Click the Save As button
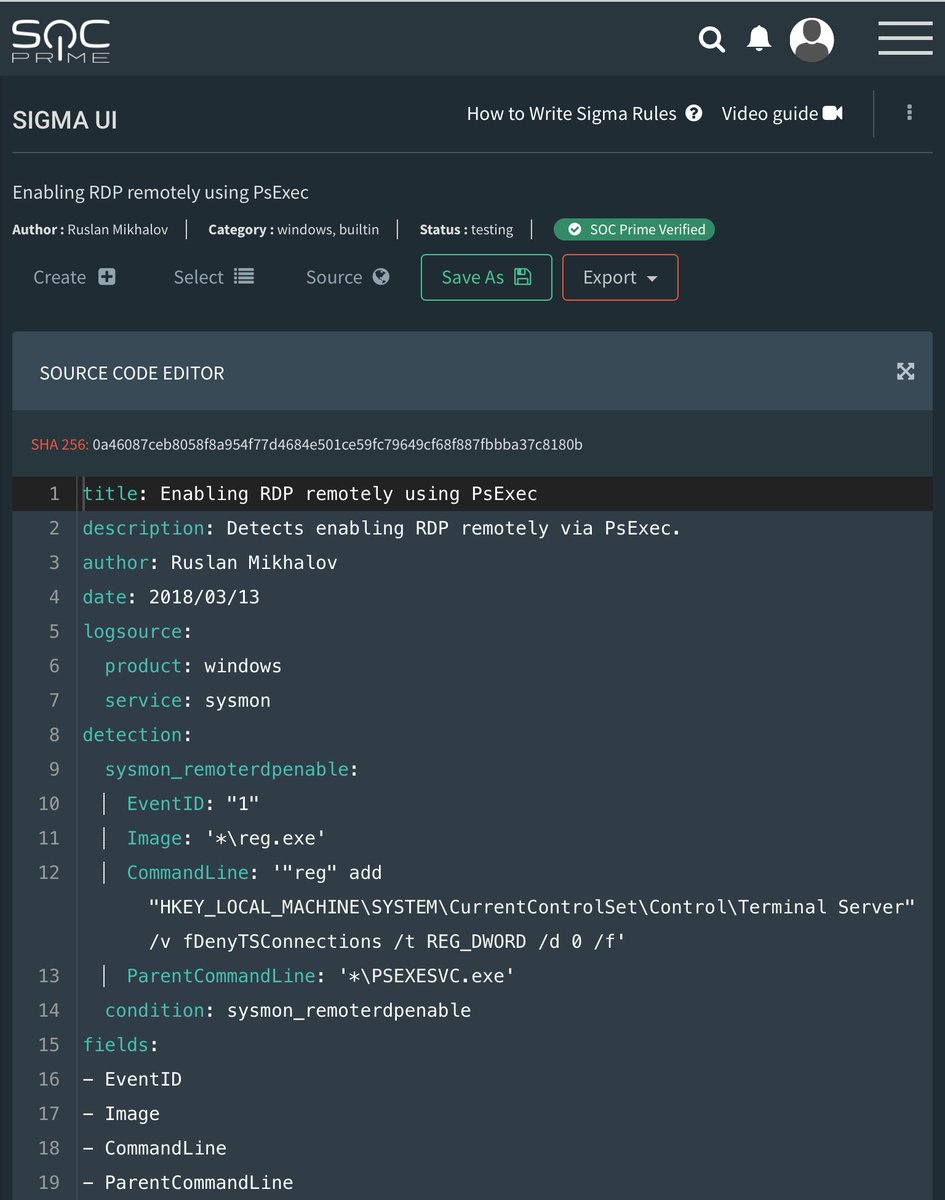Viewport: 945px width, 1200px height. pos(486,277)
